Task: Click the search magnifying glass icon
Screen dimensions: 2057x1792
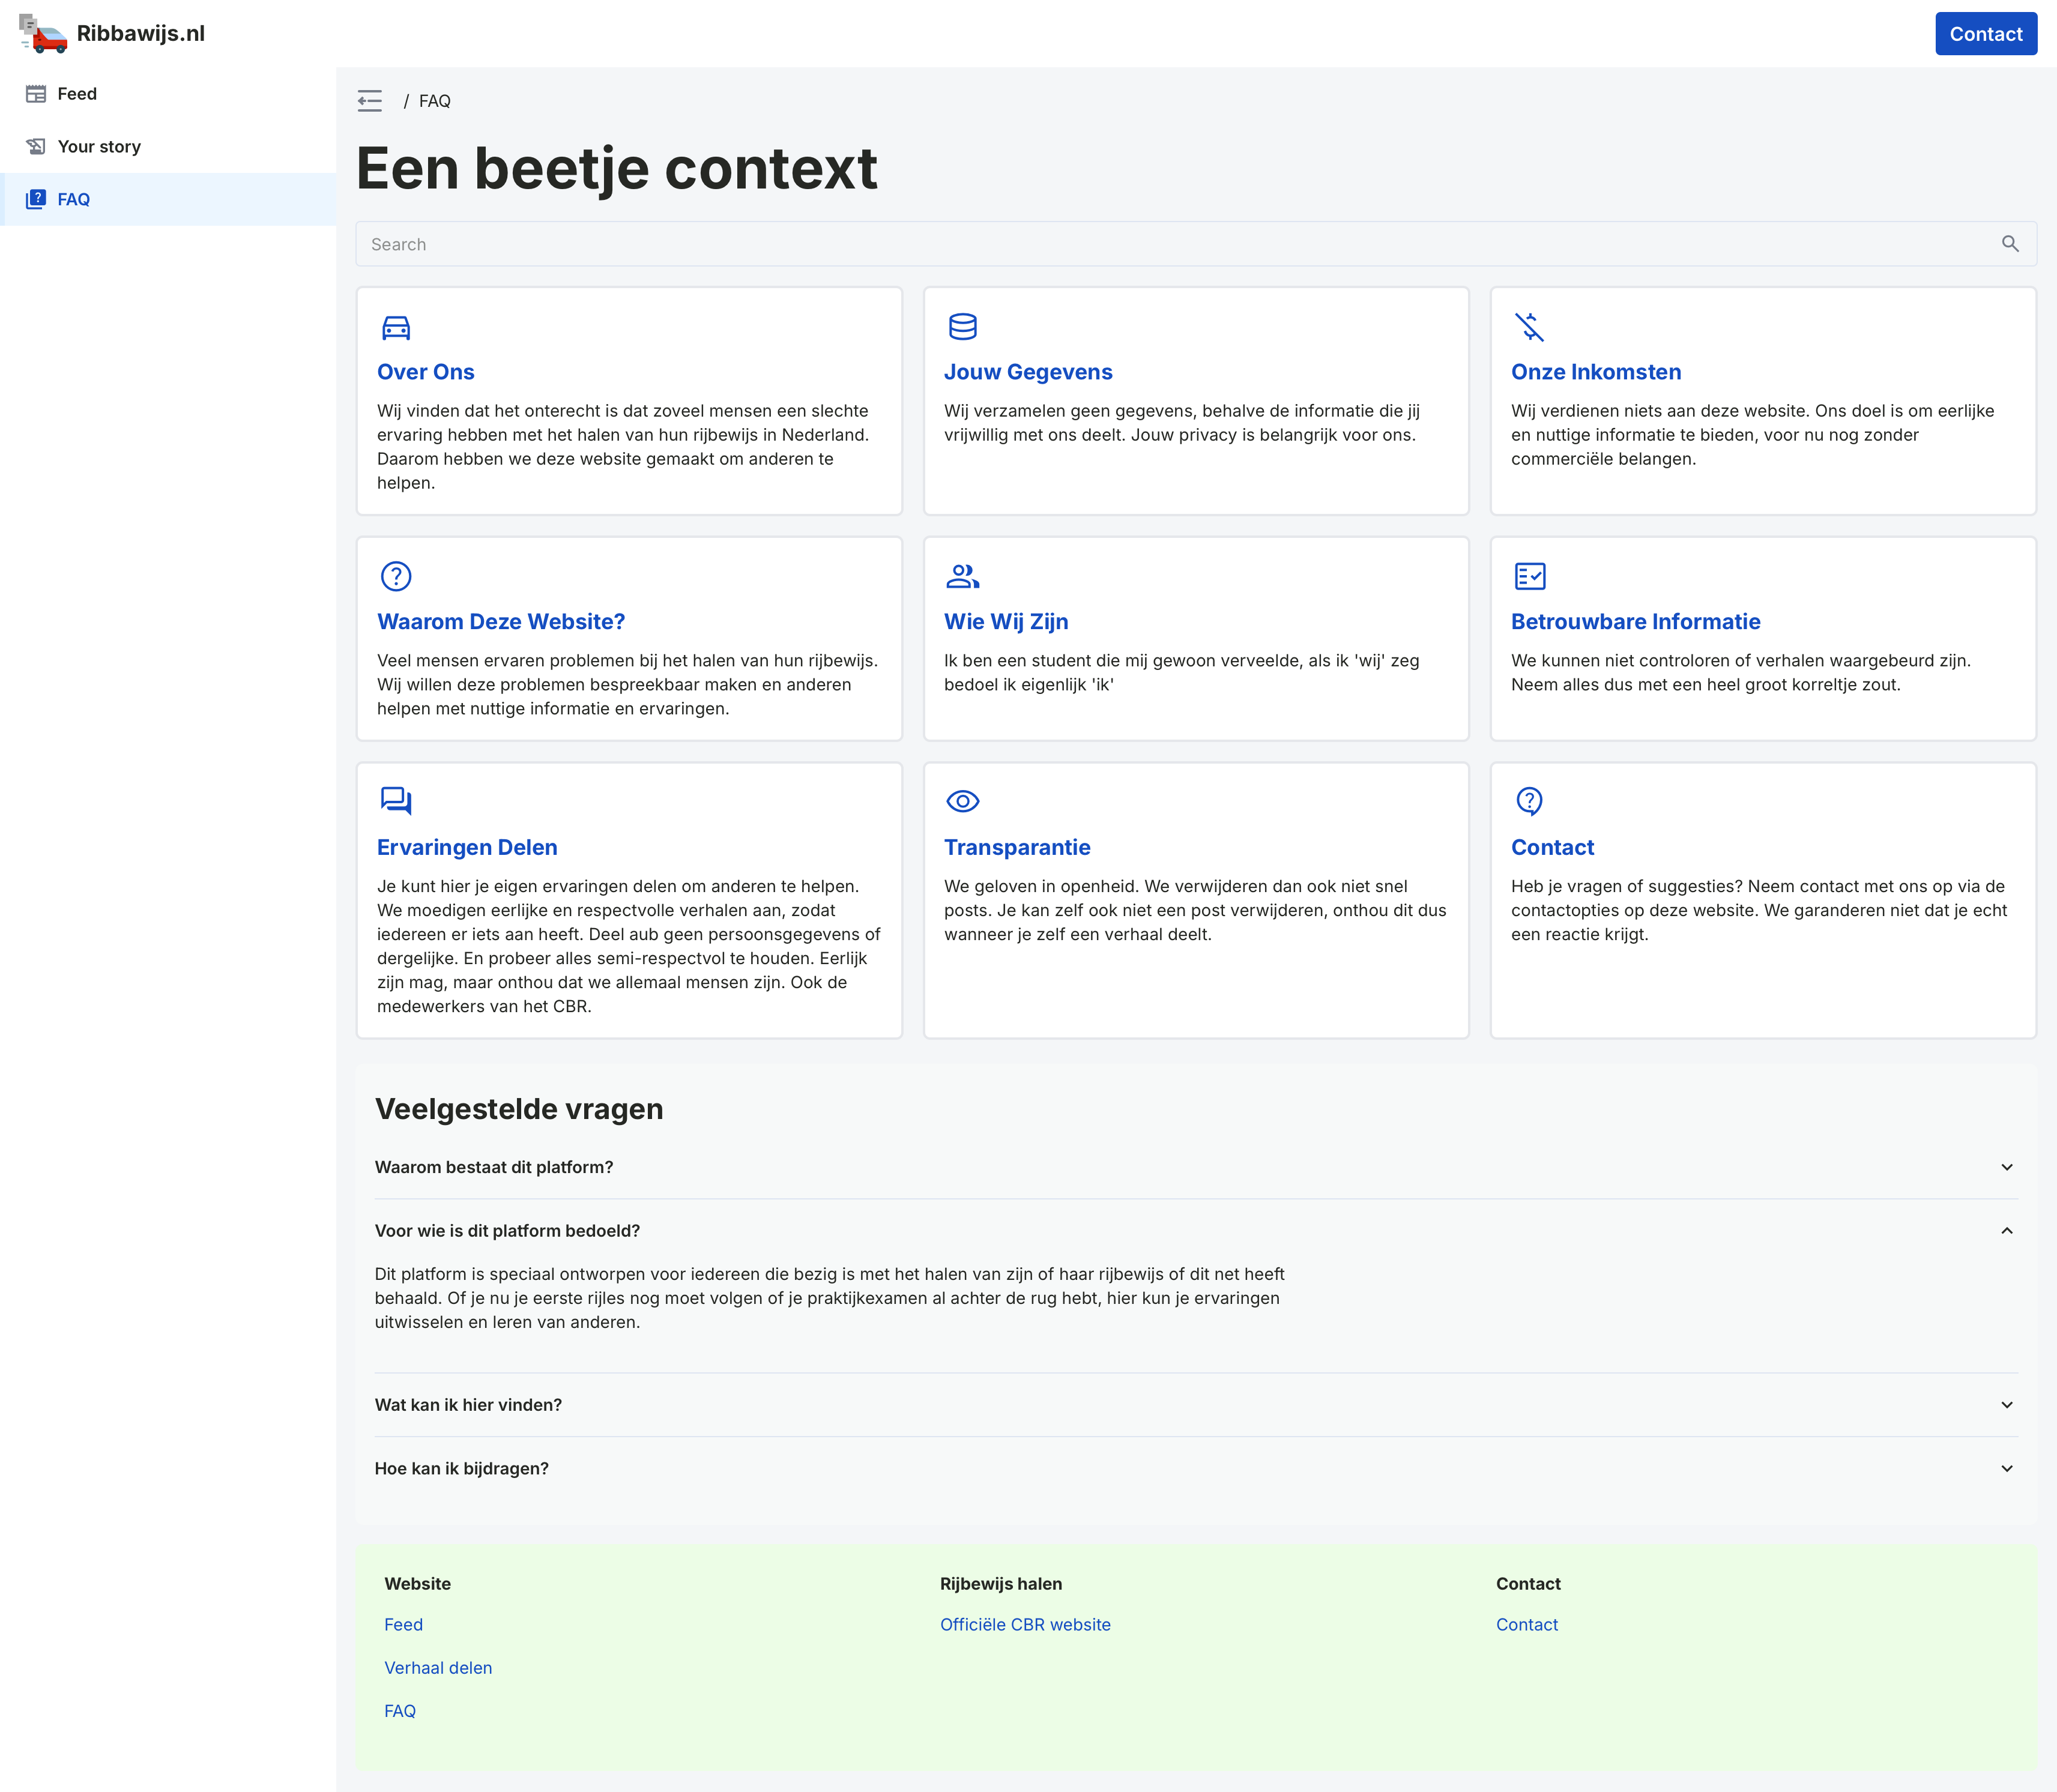Action: [x=2011, y=243]
